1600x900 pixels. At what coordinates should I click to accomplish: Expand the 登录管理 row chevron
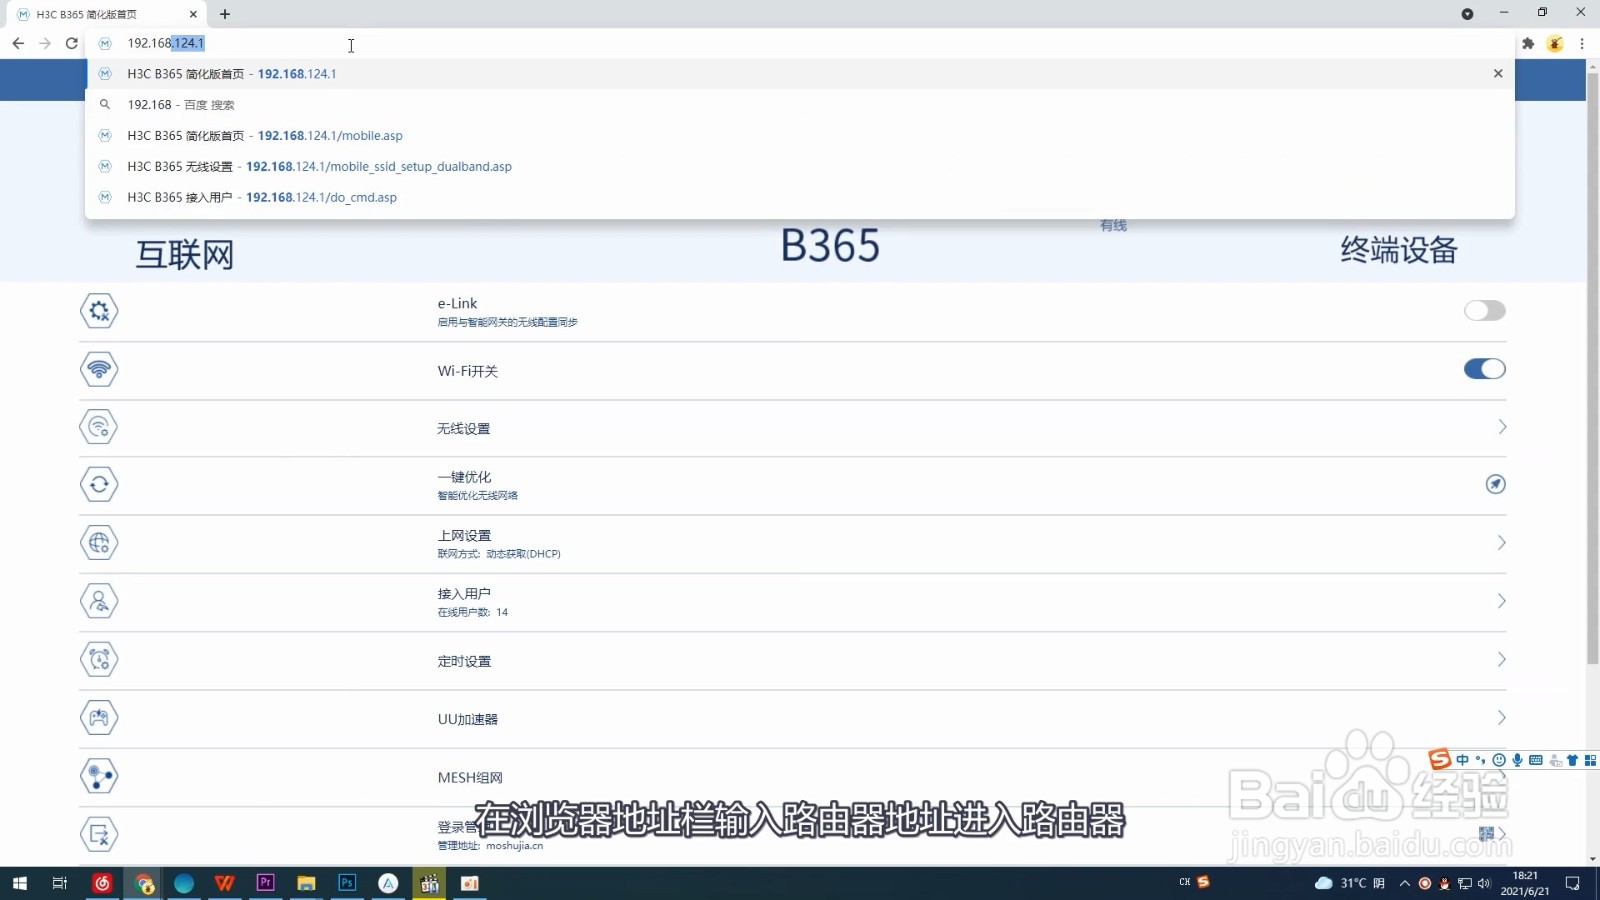[1502, 833]
